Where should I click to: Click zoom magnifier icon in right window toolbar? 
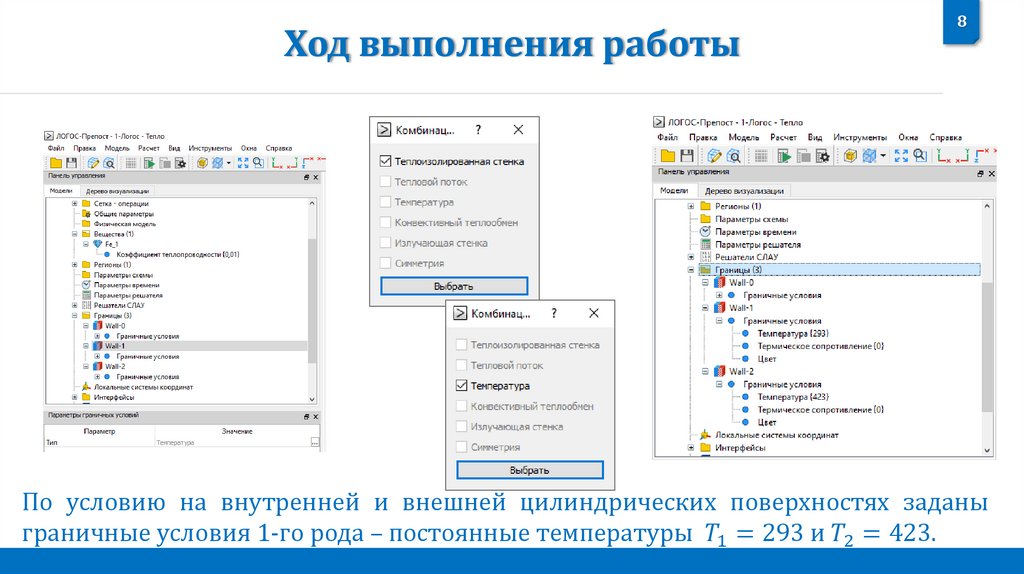[x=920, y=155]
